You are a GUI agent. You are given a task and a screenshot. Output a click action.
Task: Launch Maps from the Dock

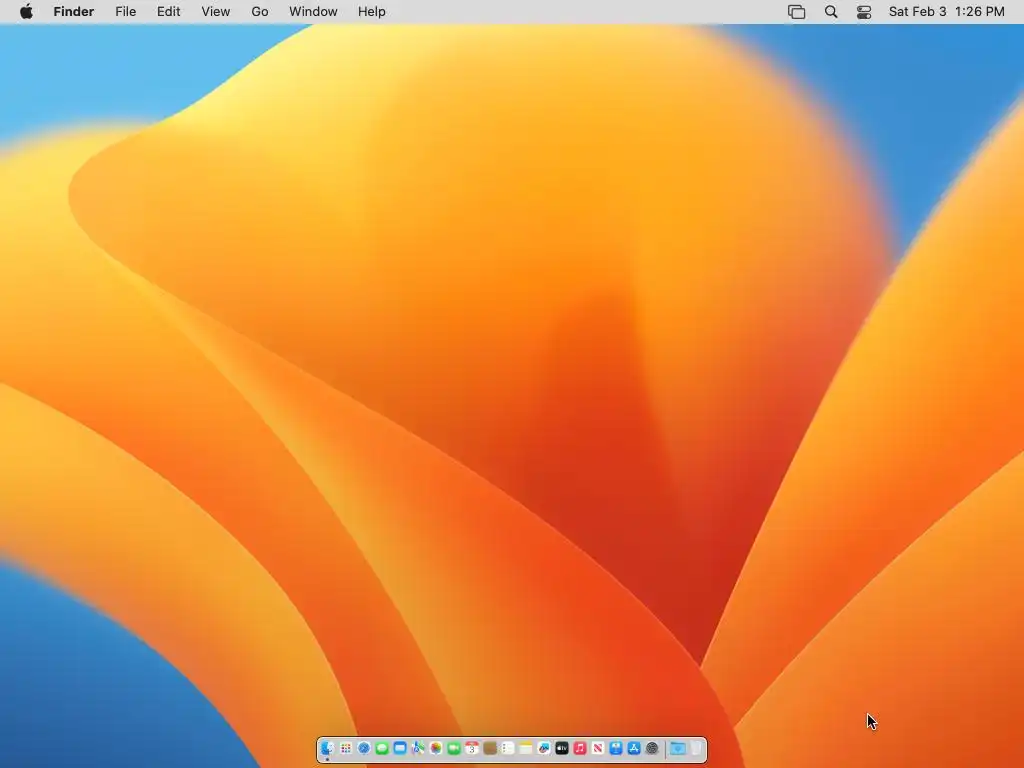[418, 748]
